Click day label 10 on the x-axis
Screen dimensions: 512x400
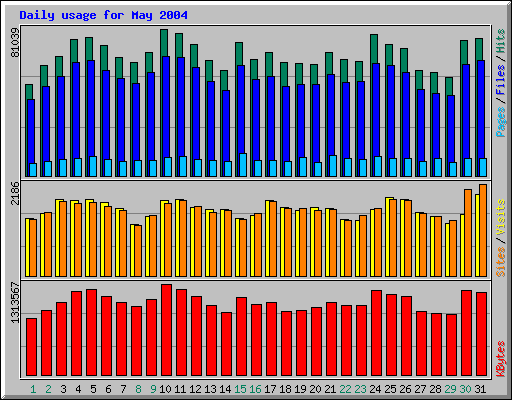[165, 389]
